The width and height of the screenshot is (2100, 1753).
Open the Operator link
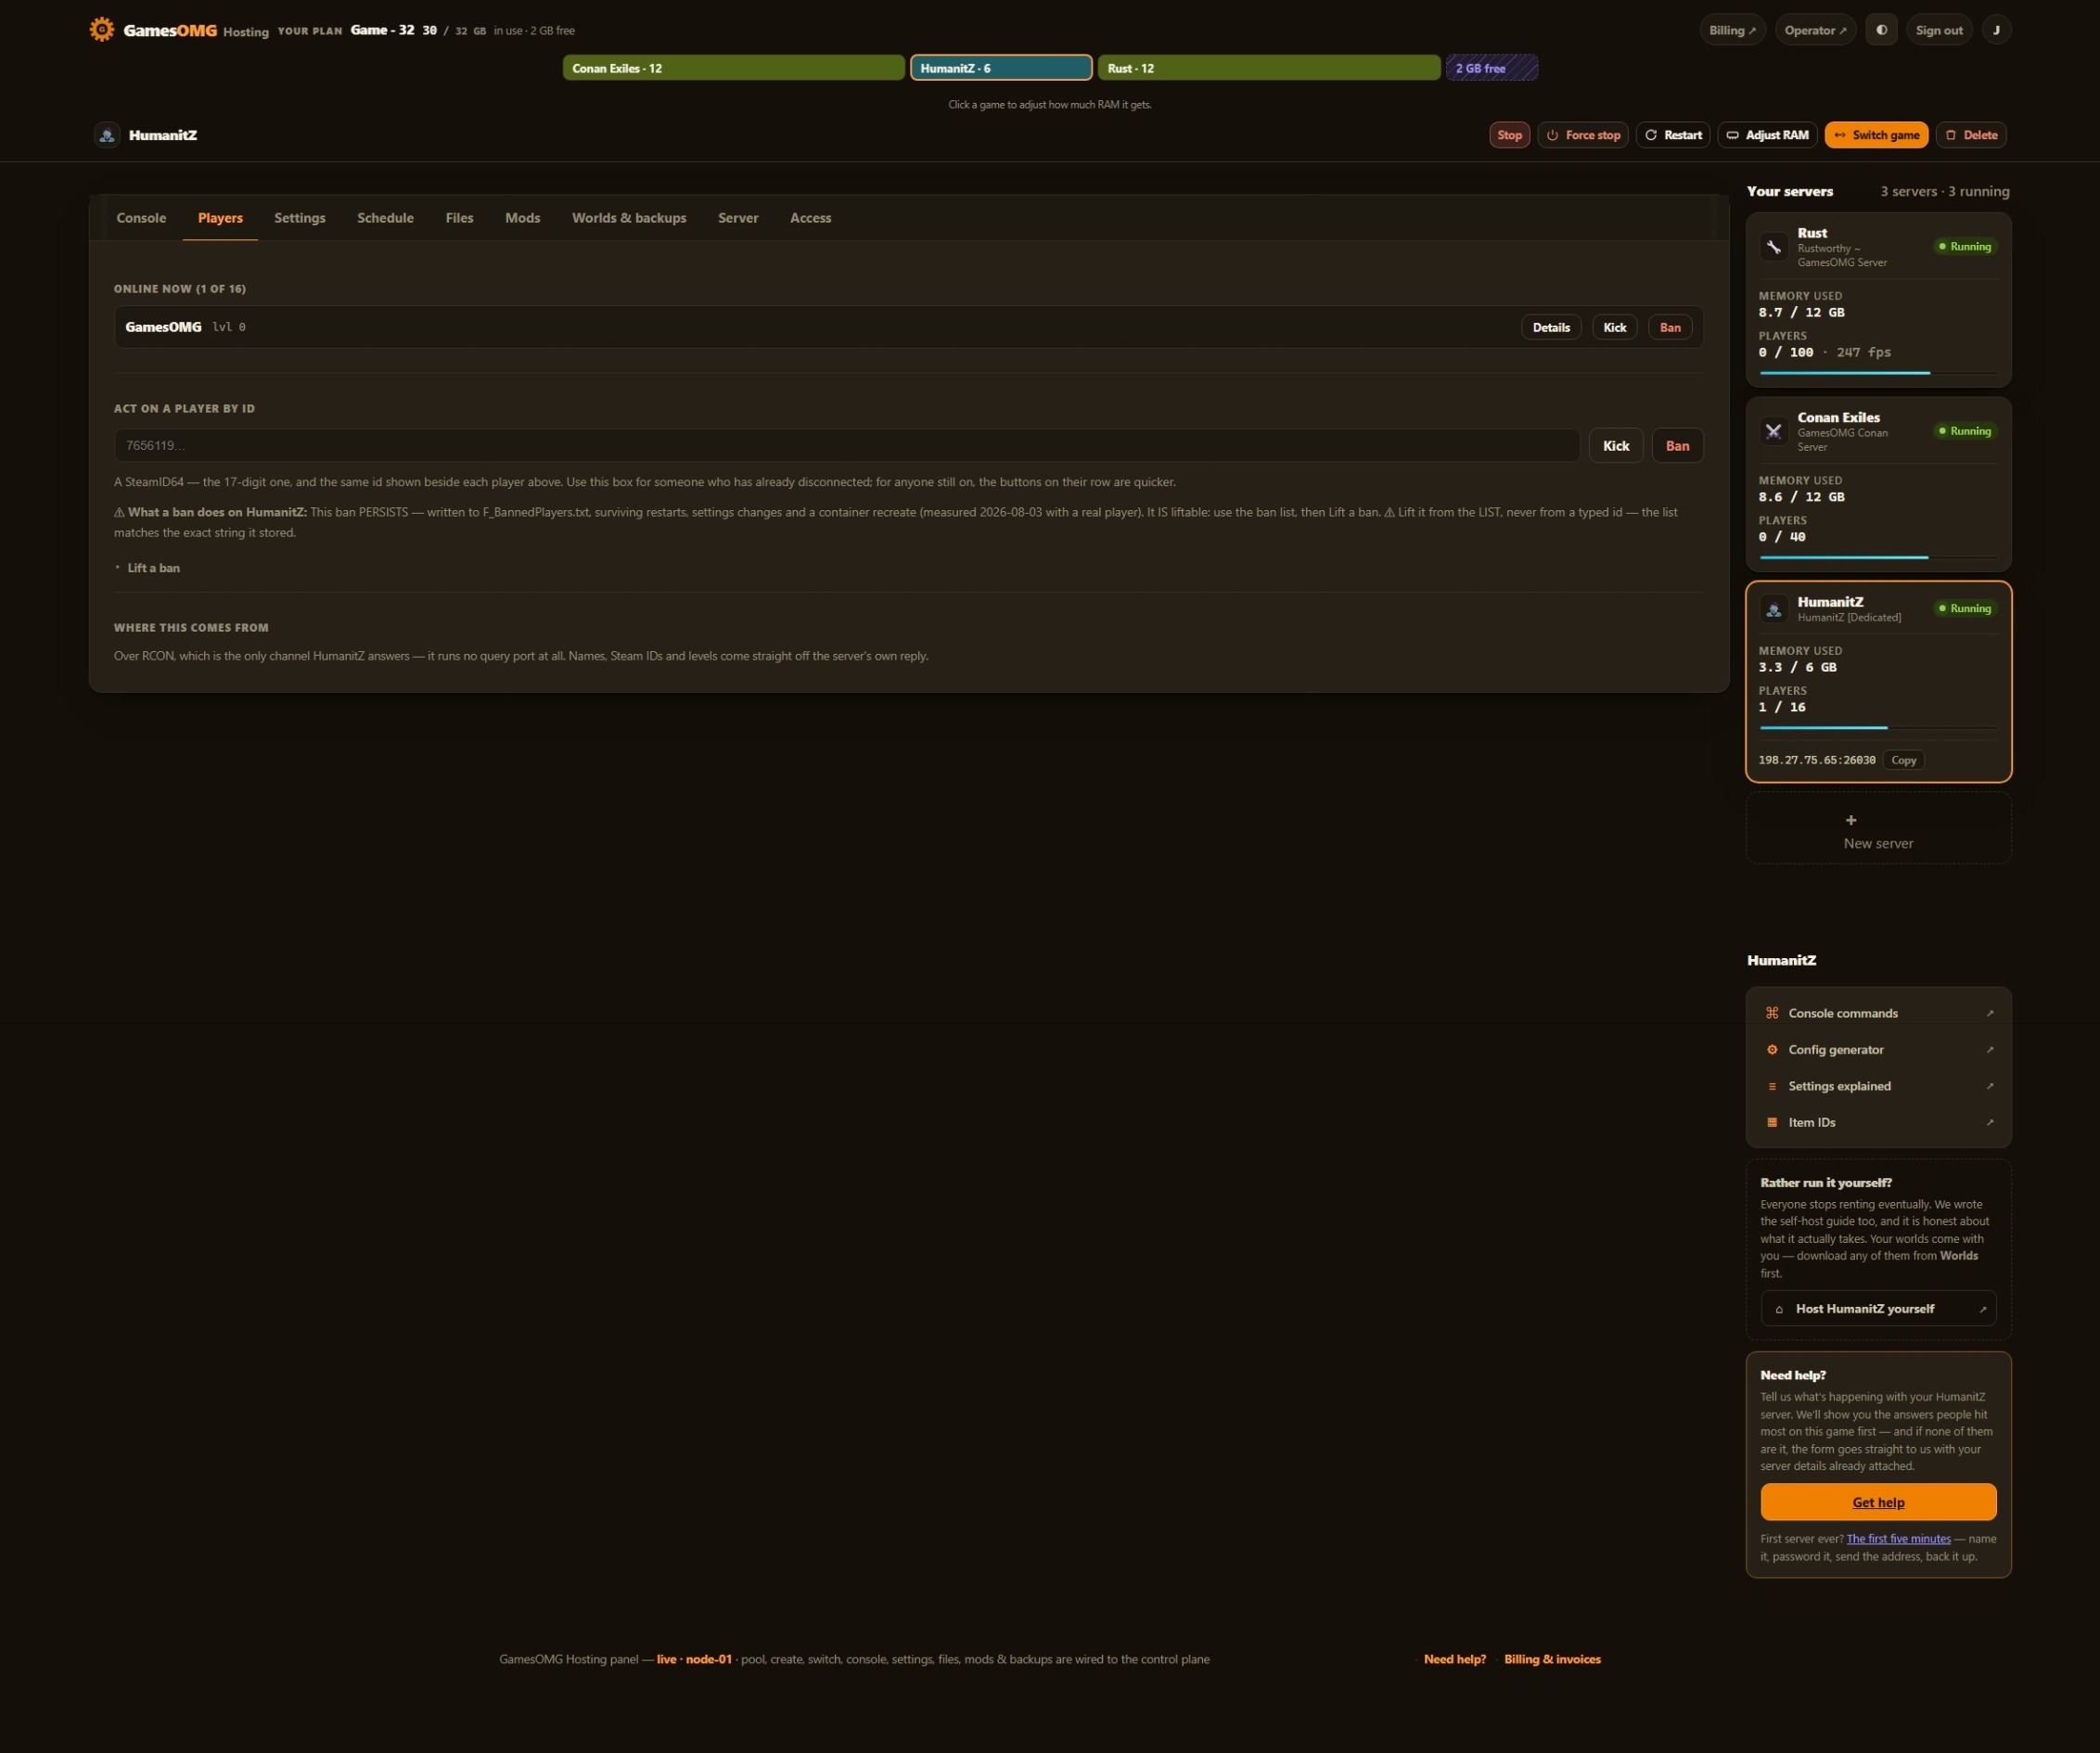pos(1815,30)
